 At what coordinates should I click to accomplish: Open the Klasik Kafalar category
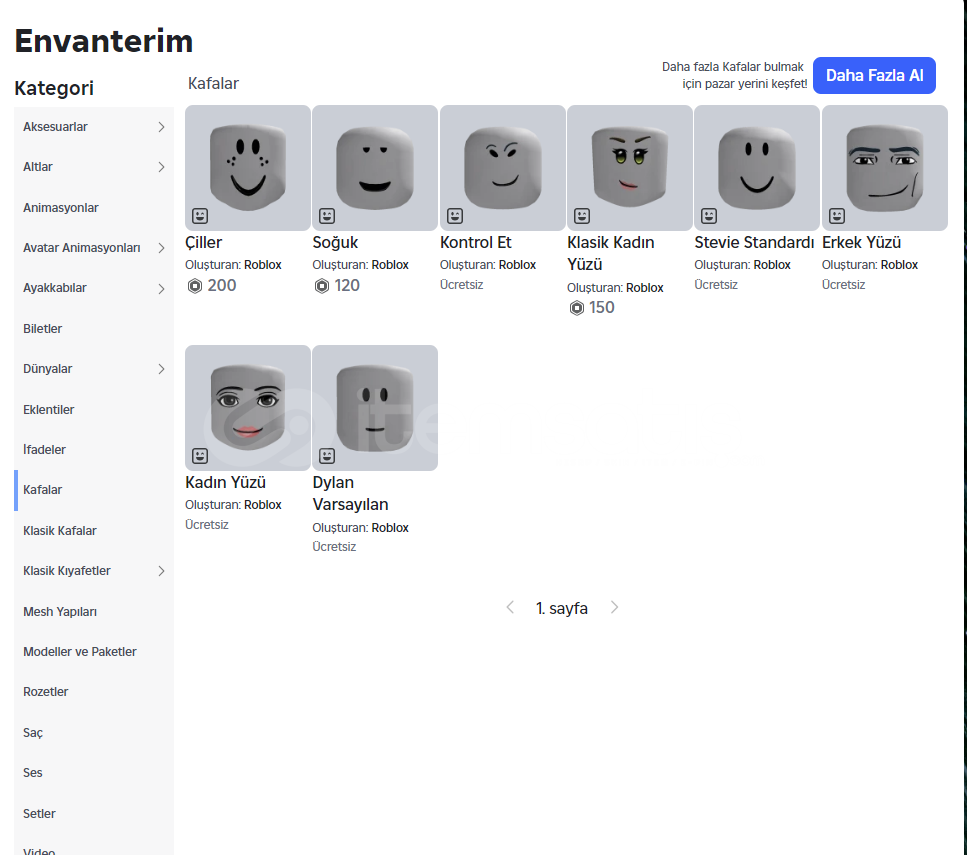click(x=94, y=531)
